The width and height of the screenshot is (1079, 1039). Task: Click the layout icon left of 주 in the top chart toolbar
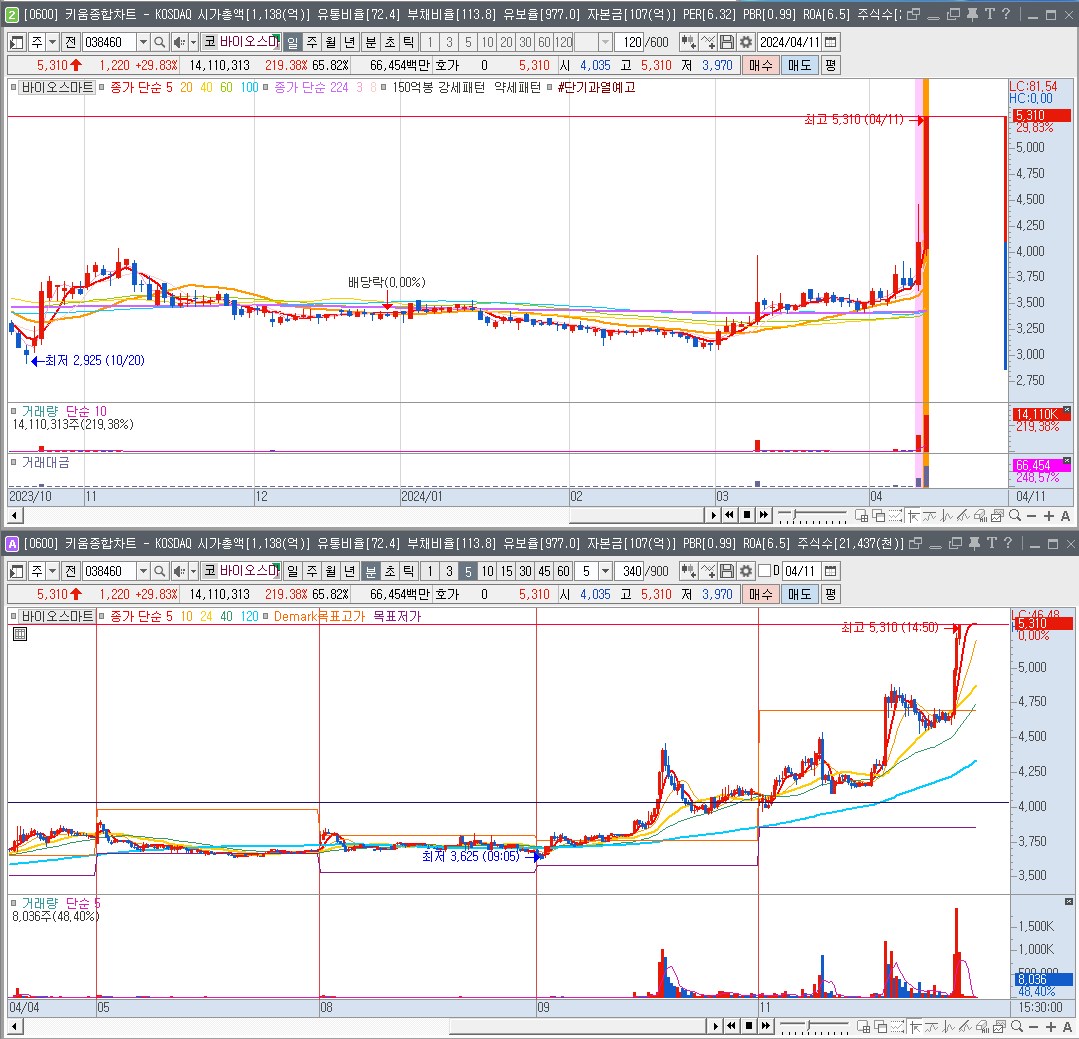(17, 43)
